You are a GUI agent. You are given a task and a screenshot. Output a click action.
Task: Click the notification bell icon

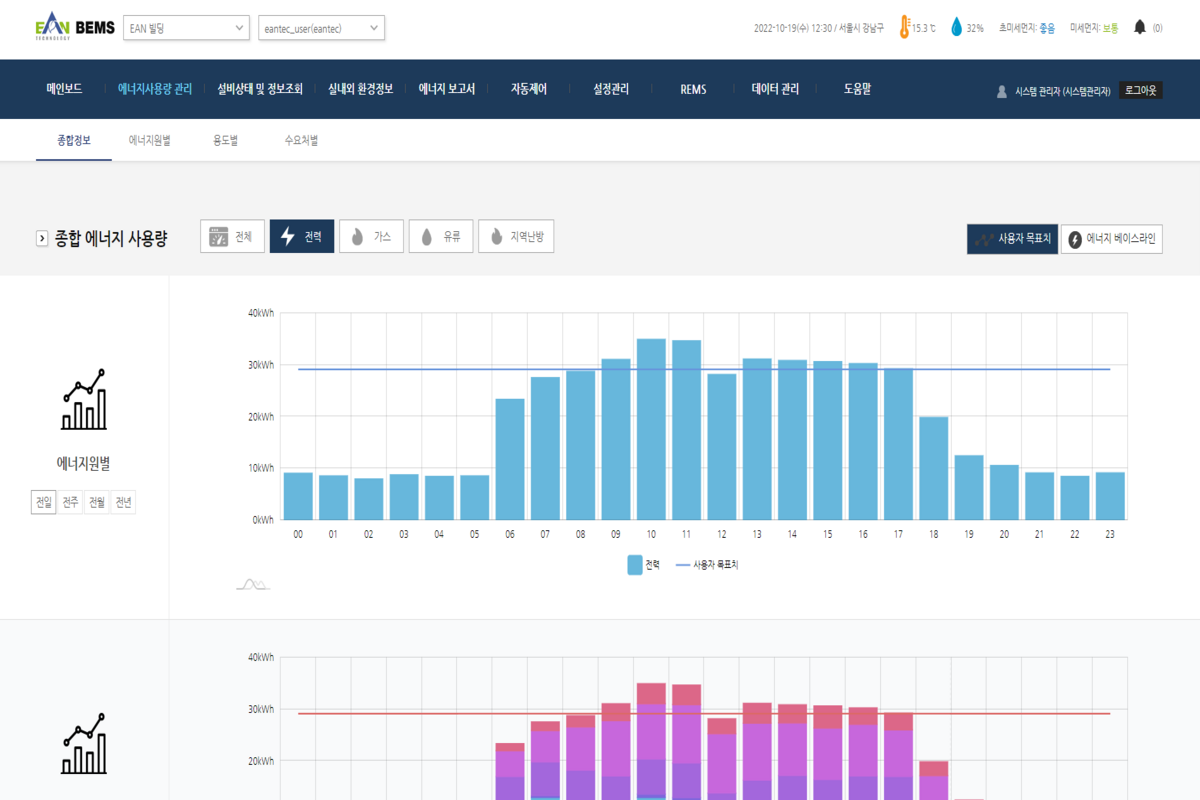pos(1139,28)
